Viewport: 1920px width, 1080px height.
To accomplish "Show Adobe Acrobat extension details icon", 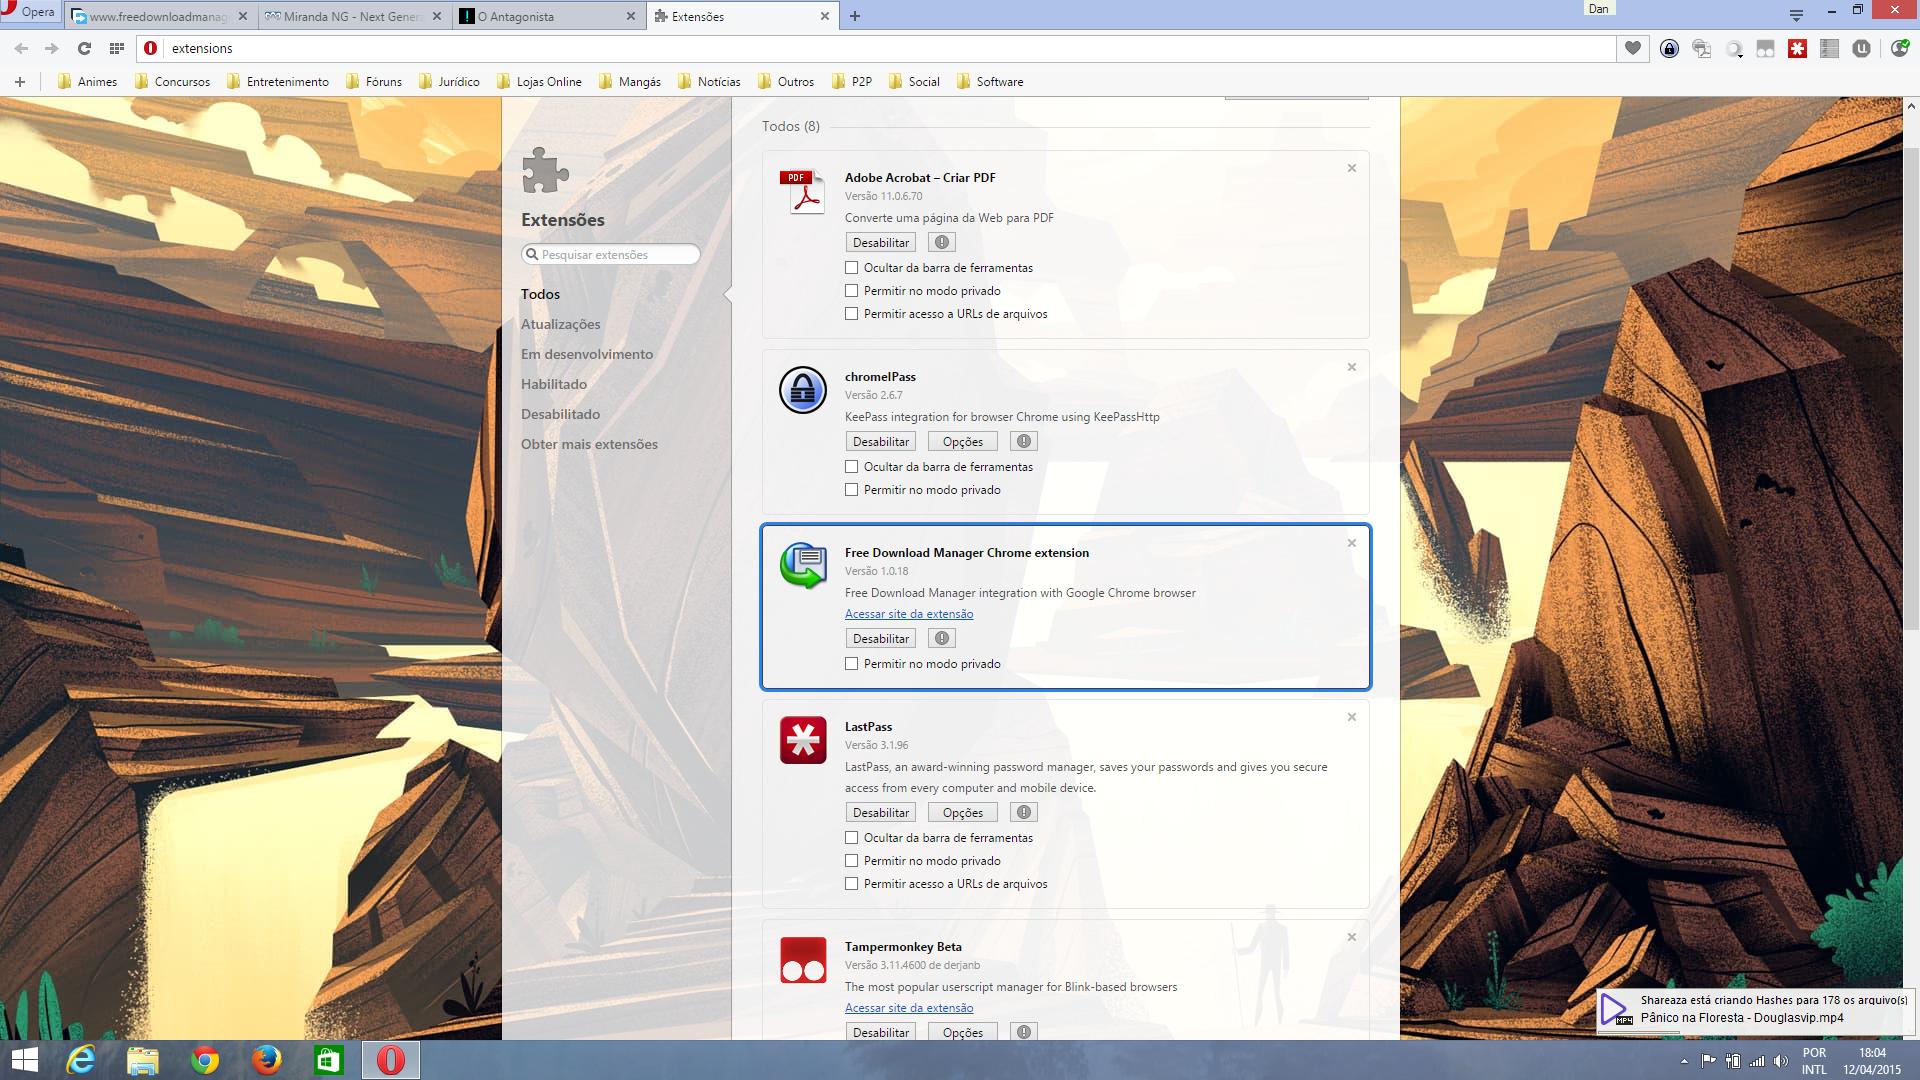I will [x=941, y=242].
